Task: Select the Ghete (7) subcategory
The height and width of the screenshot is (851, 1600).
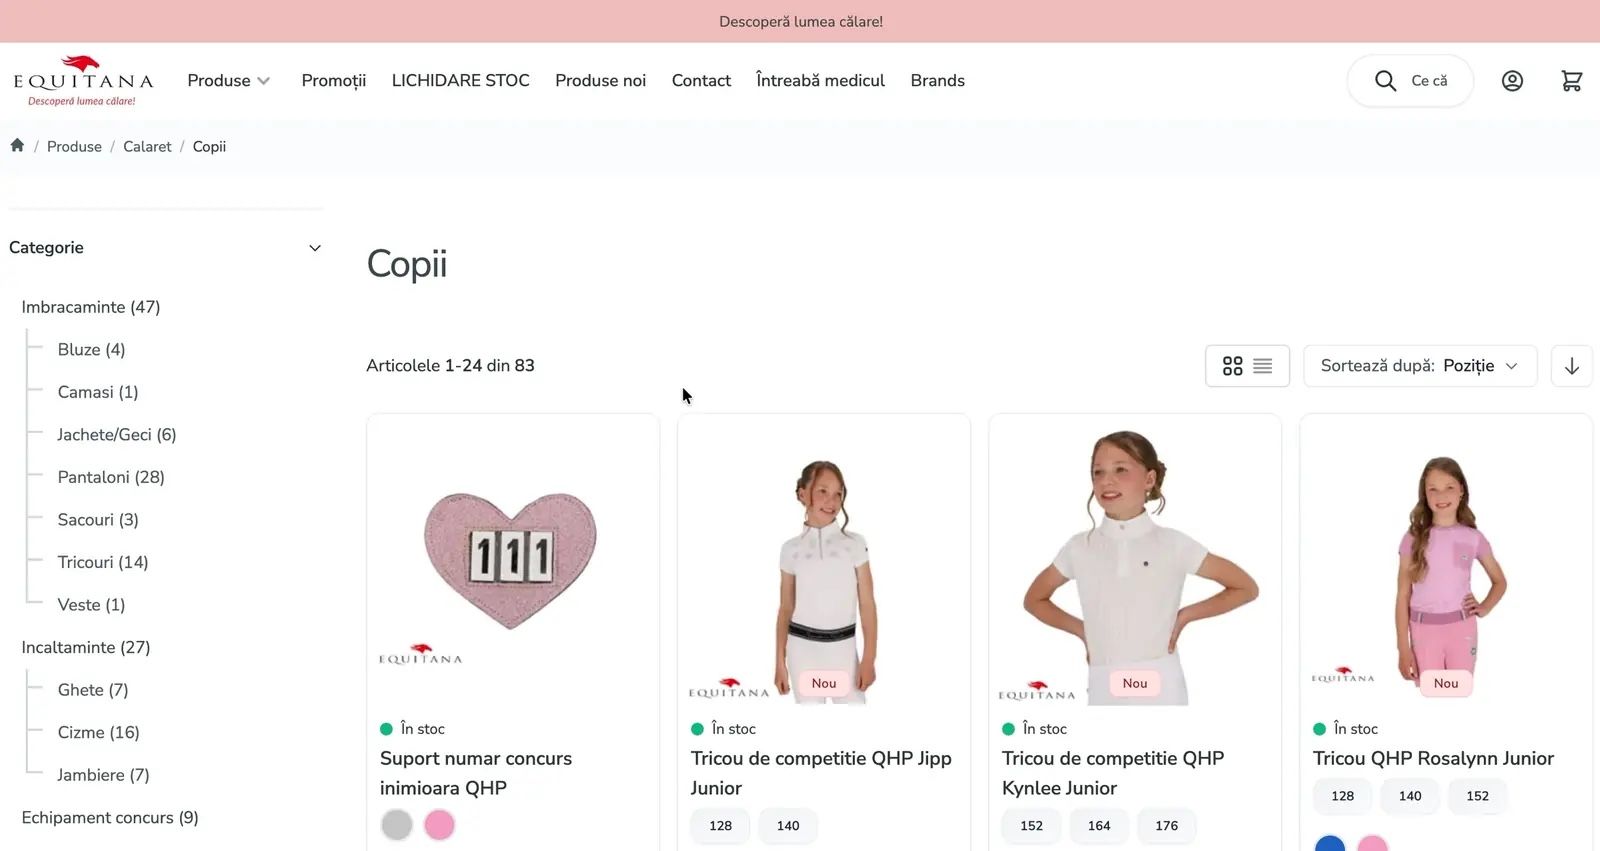Action: tap(93, 690)
